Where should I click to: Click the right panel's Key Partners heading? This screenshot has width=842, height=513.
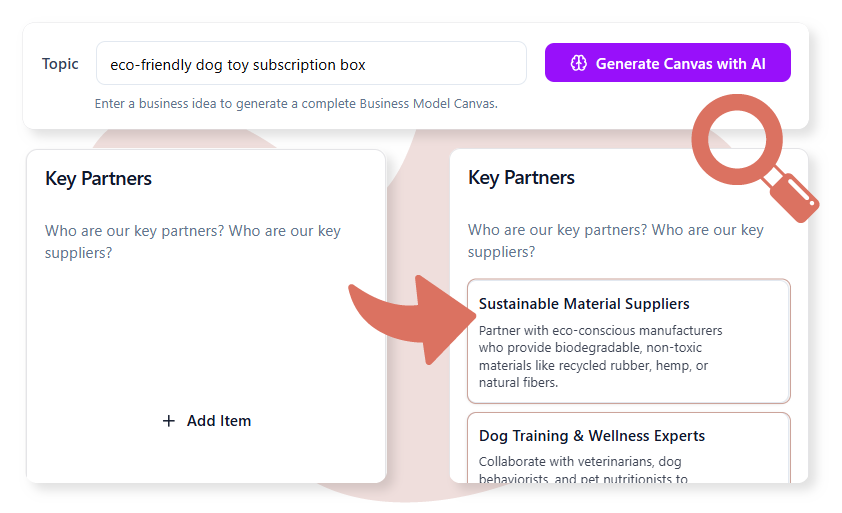(x=522, y=178)
